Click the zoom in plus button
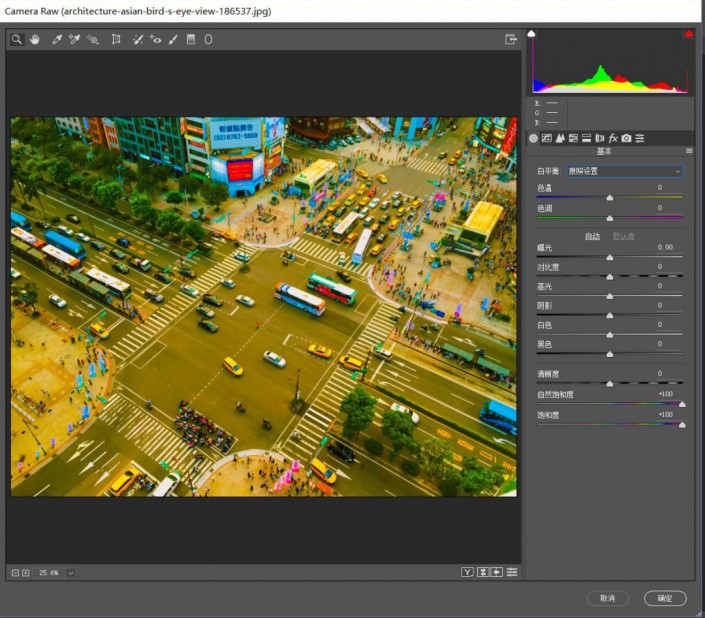 pyautogui.click(x=26, y=573)
